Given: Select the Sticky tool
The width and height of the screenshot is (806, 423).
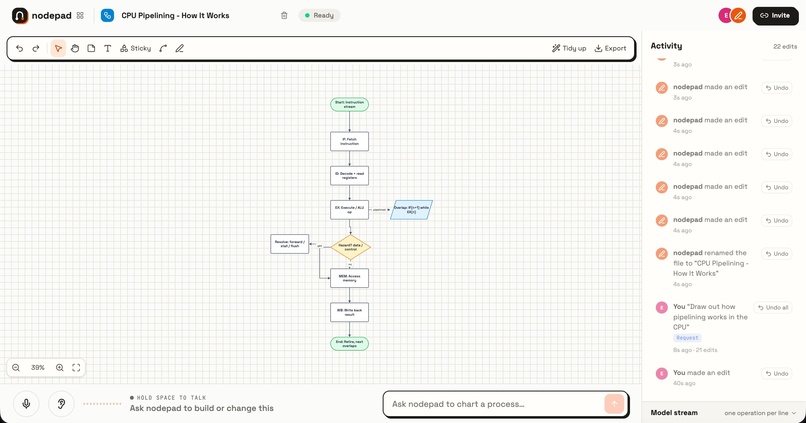Looking at the screenshot, I should pyautogui.click(x=136, y=48).
